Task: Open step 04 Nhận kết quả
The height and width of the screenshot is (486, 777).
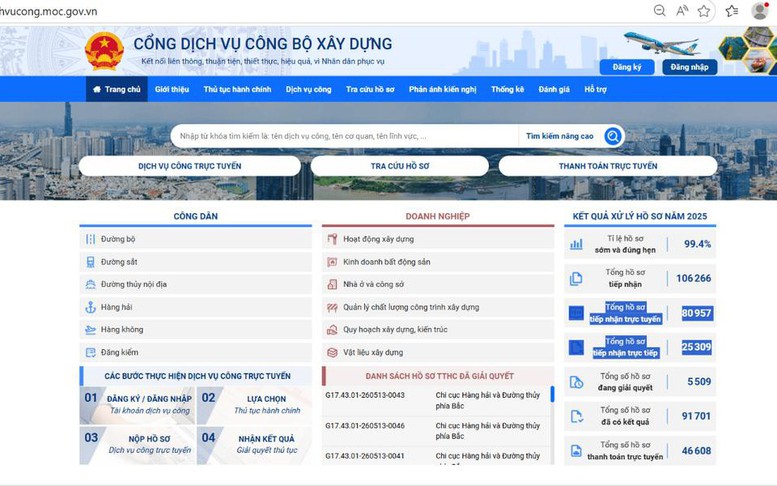Action: 254,445
